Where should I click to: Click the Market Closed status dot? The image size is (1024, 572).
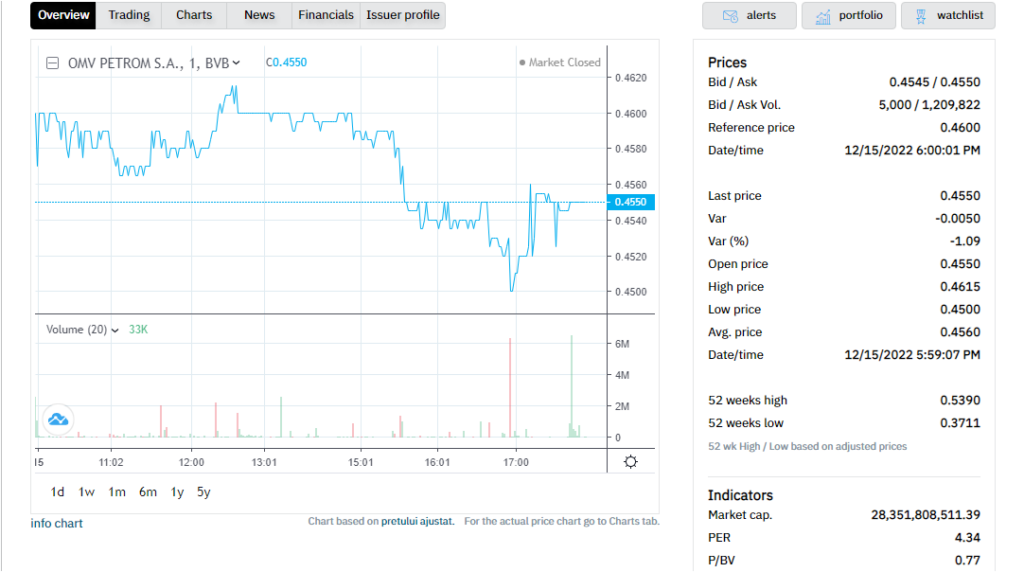pyautogui.click(x=522, y=63)
